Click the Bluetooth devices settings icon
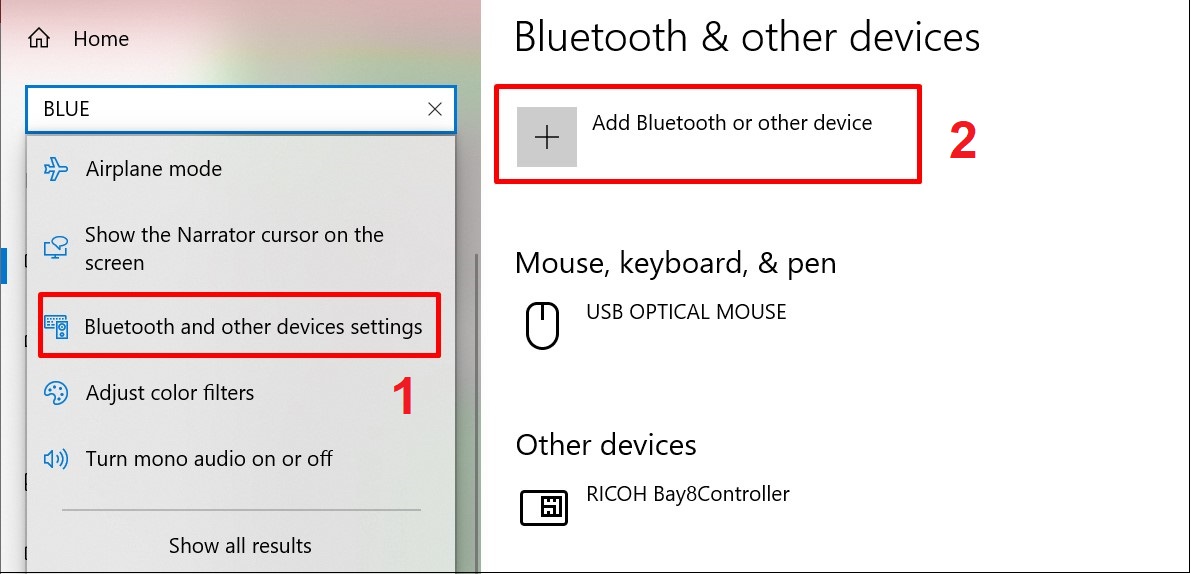The height and width of the screenshot is (574, 1191). 56,327
